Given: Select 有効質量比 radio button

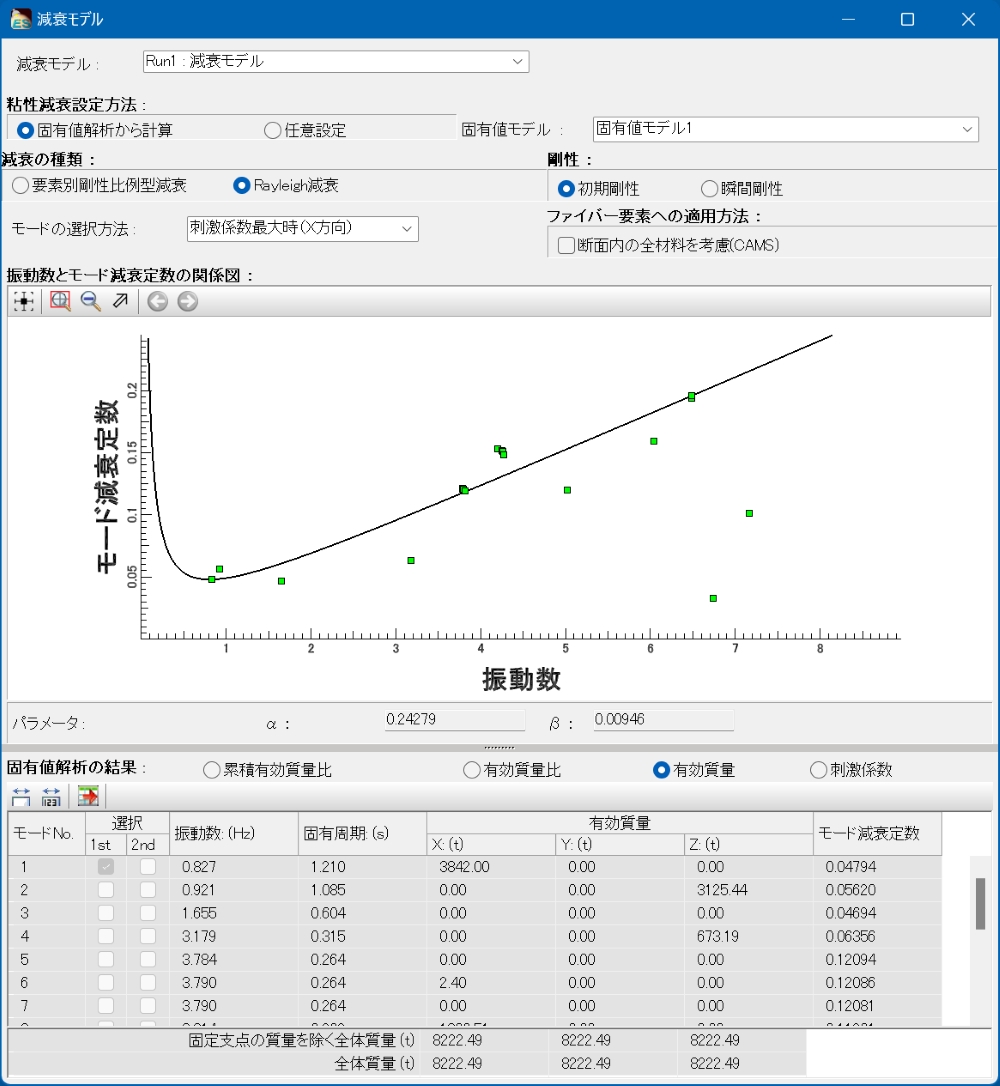Looking at the screenshot, I should click(x=472, y=770).
